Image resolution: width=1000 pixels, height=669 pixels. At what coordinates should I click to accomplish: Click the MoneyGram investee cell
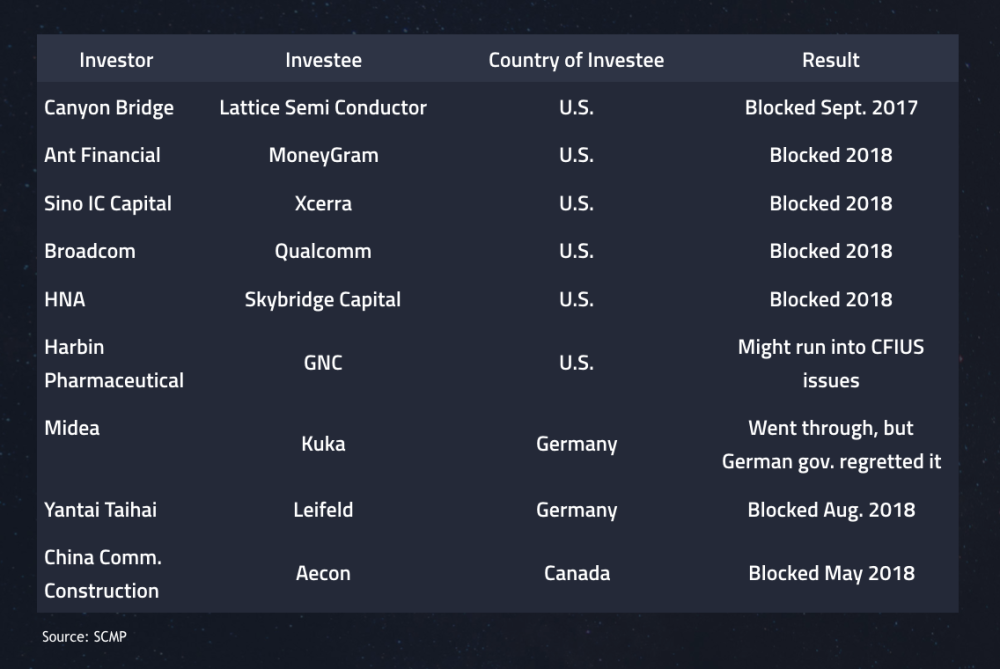click(x=323, y=156)
